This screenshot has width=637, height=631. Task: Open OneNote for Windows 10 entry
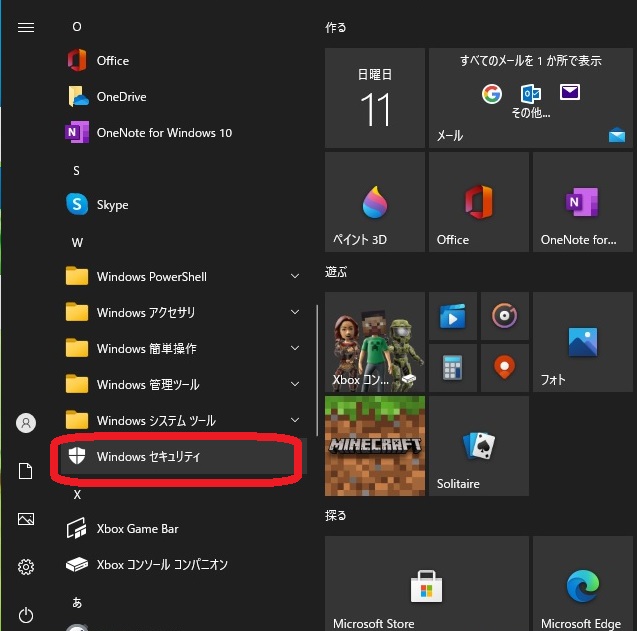click(182, 133)
